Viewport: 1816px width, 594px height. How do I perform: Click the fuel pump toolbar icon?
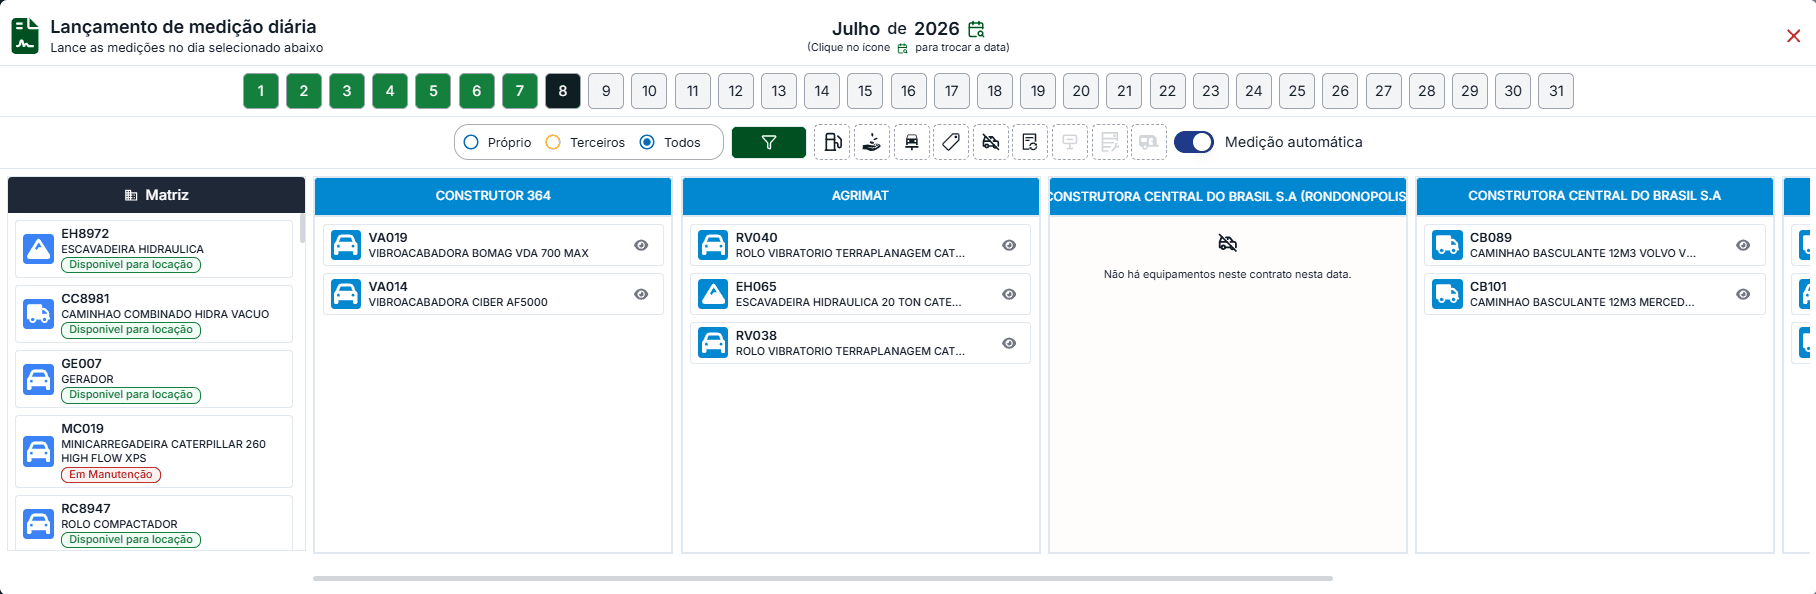pyautogui.click(x=832, y=142)
